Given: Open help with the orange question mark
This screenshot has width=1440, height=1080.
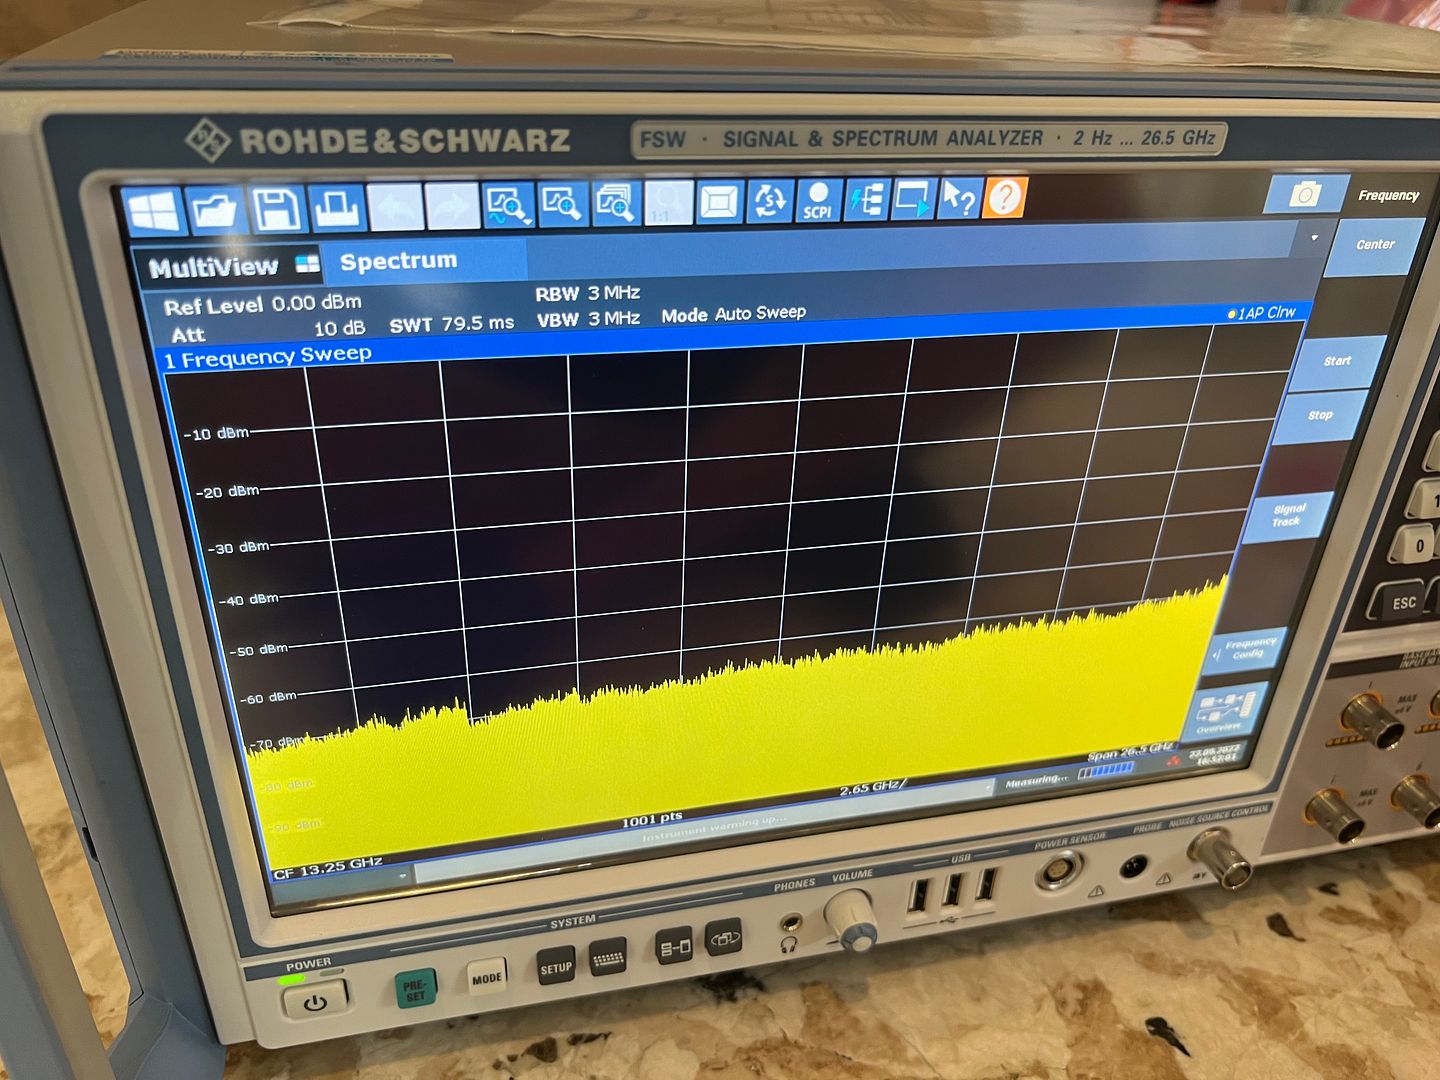Looking at the screenshot, I should pyautogui.click(x=1005, y=196).
